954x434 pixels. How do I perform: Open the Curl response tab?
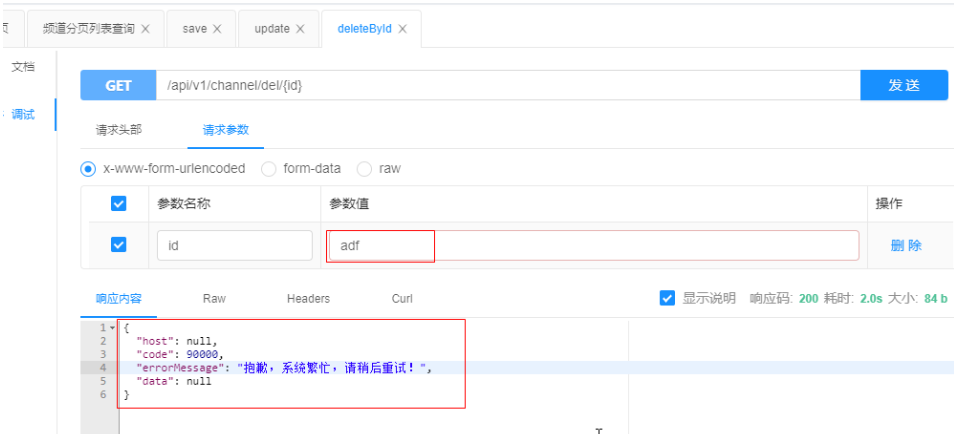pos(402,298)
